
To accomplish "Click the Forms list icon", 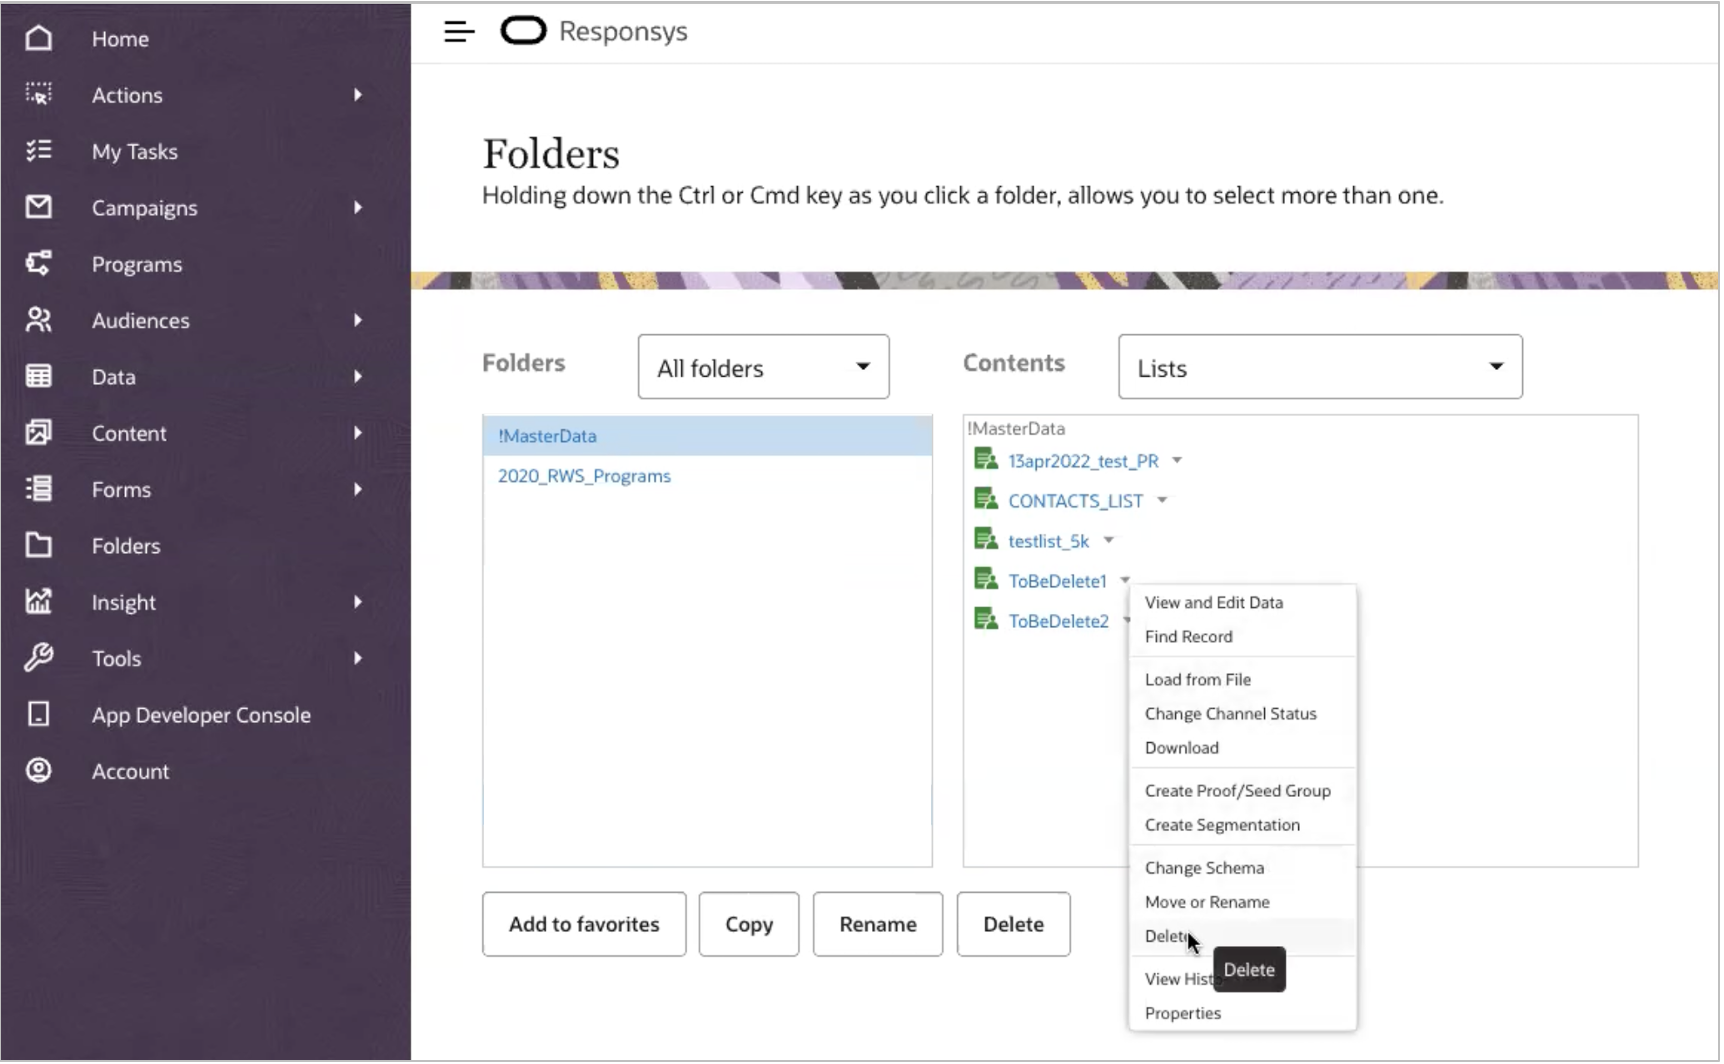I will point(38,489).
